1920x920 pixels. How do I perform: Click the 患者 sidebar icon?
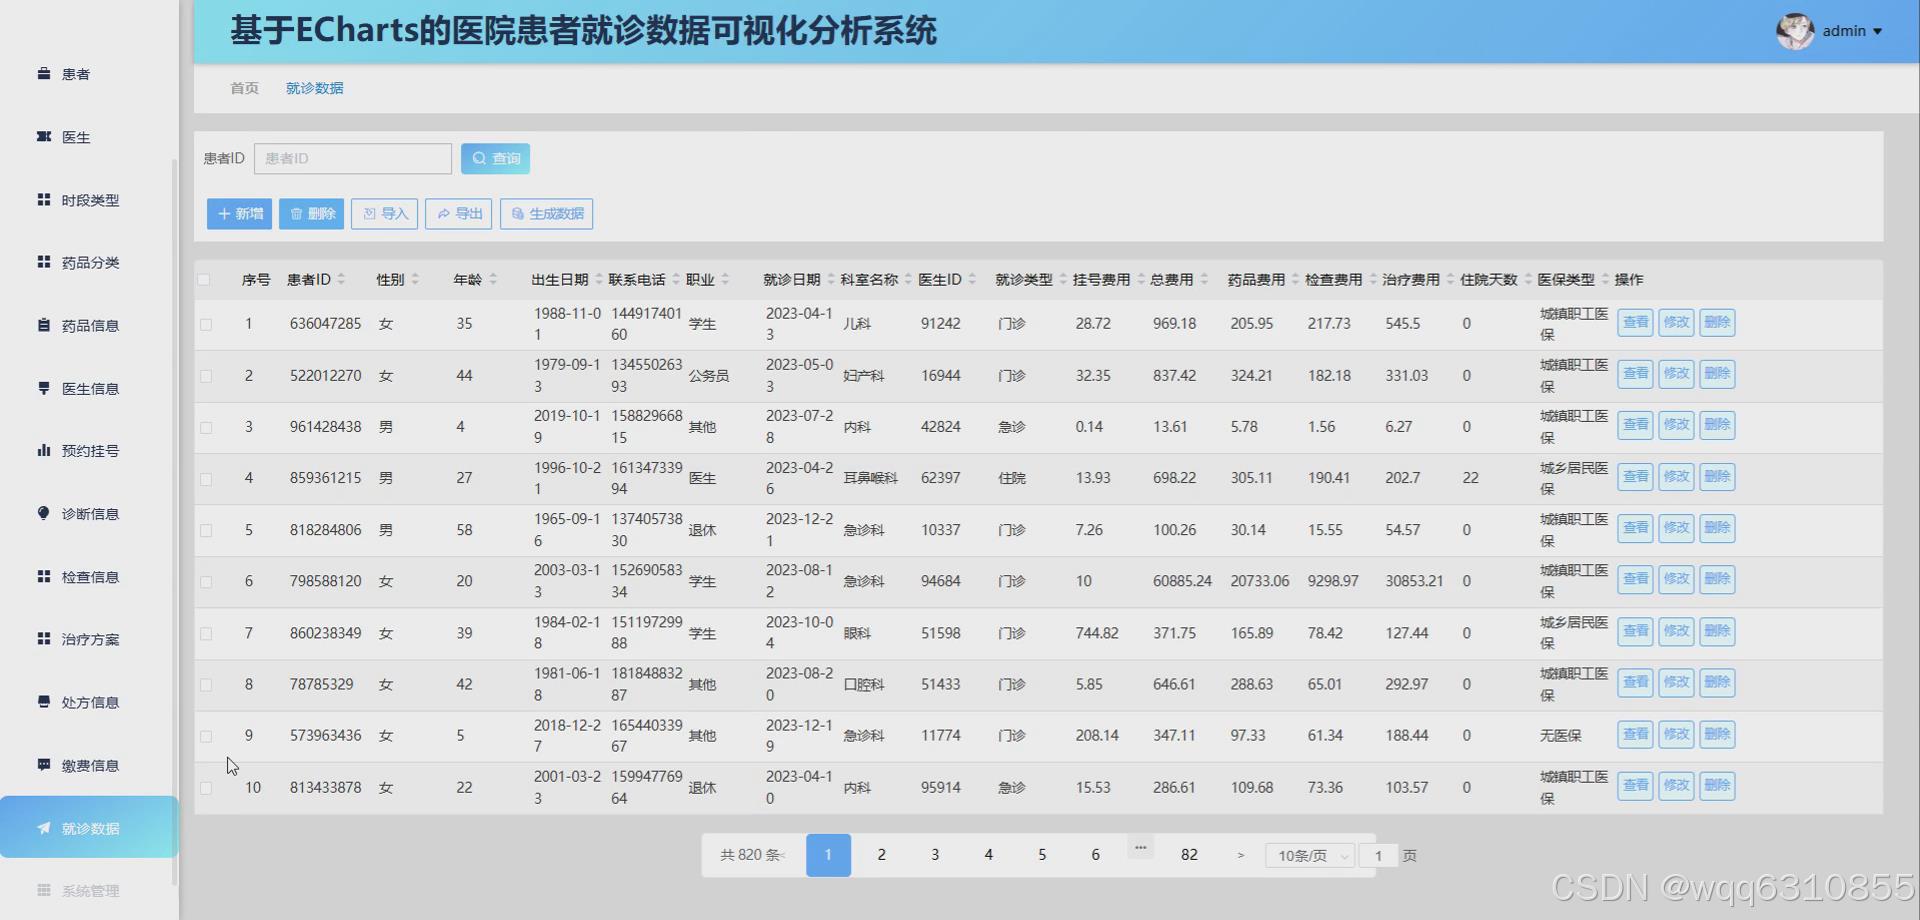[44, 73]
